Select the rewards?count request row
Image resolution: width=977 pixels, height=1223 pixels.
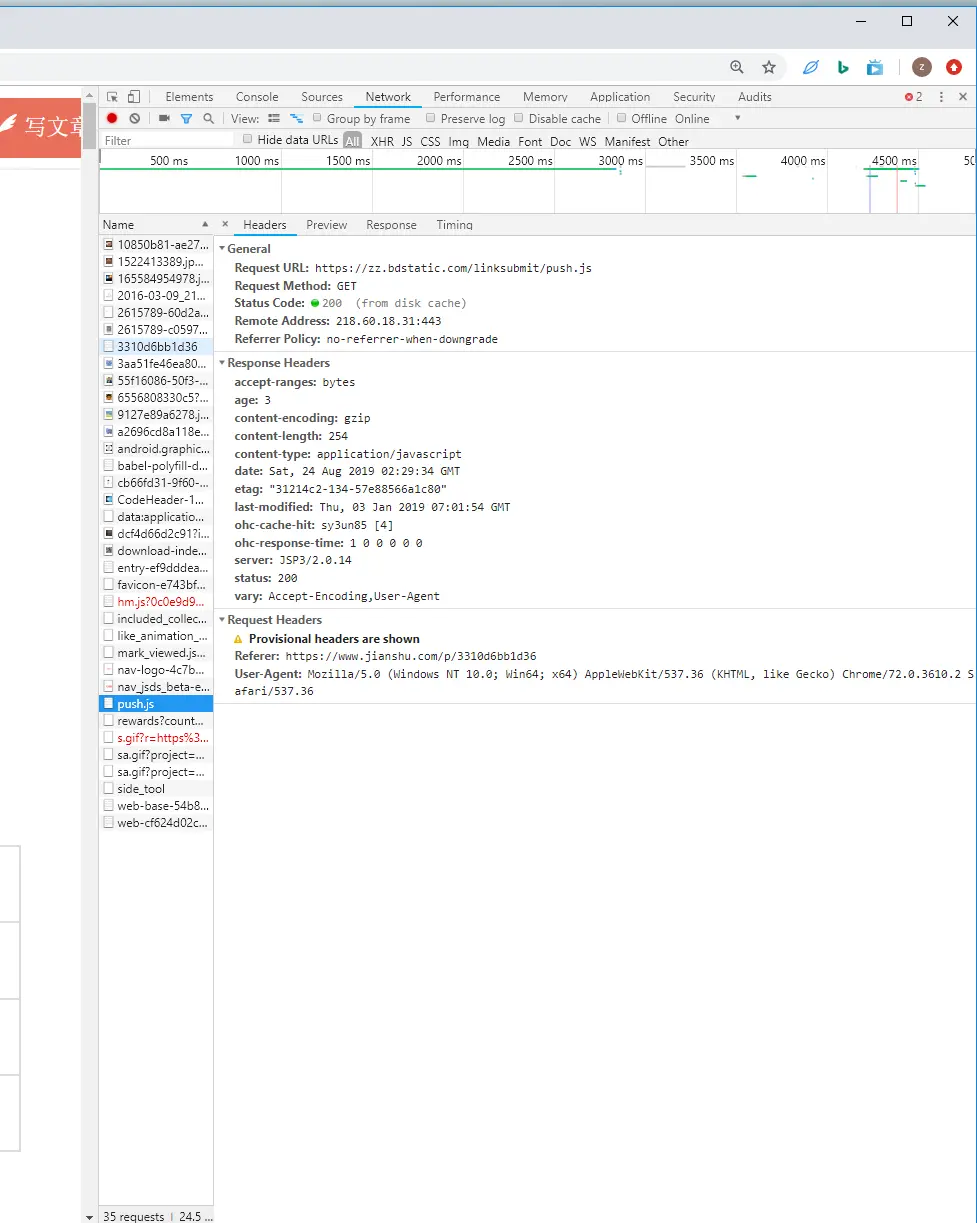tap(156, 720)
